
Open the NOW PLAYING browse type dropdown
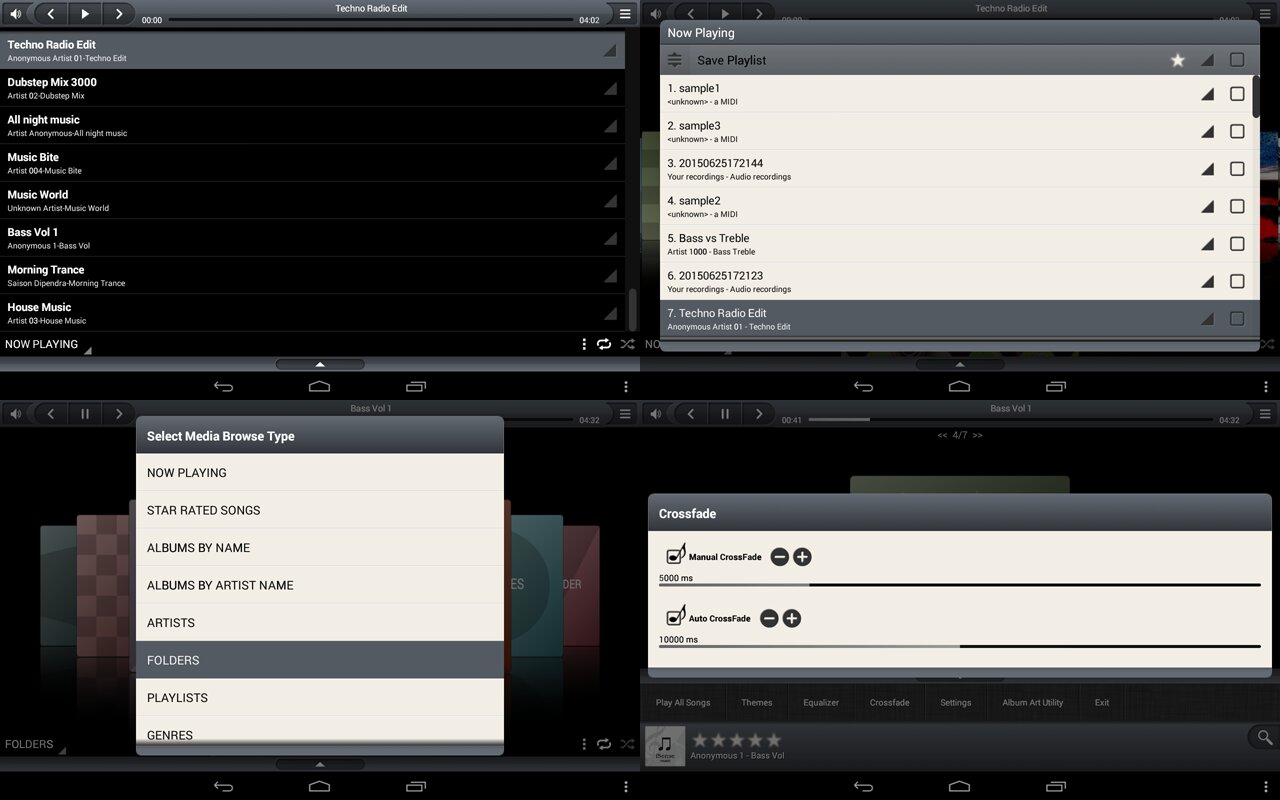pos(46,345)
